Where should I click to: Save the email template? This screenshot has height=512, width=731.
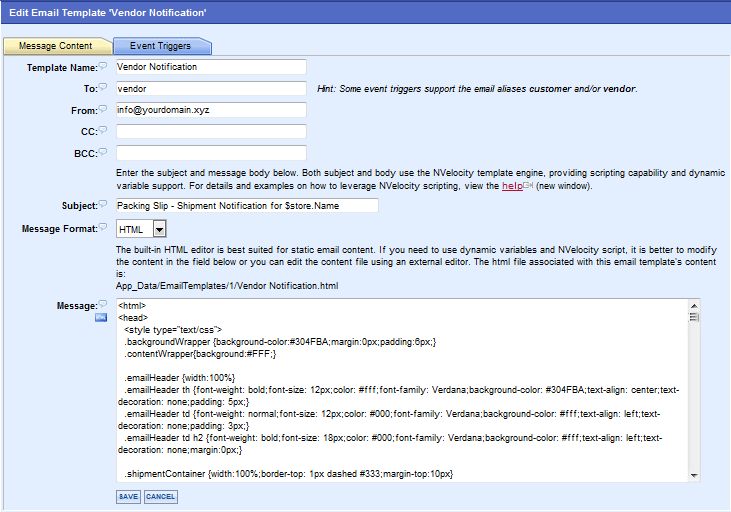coord(128,497)
